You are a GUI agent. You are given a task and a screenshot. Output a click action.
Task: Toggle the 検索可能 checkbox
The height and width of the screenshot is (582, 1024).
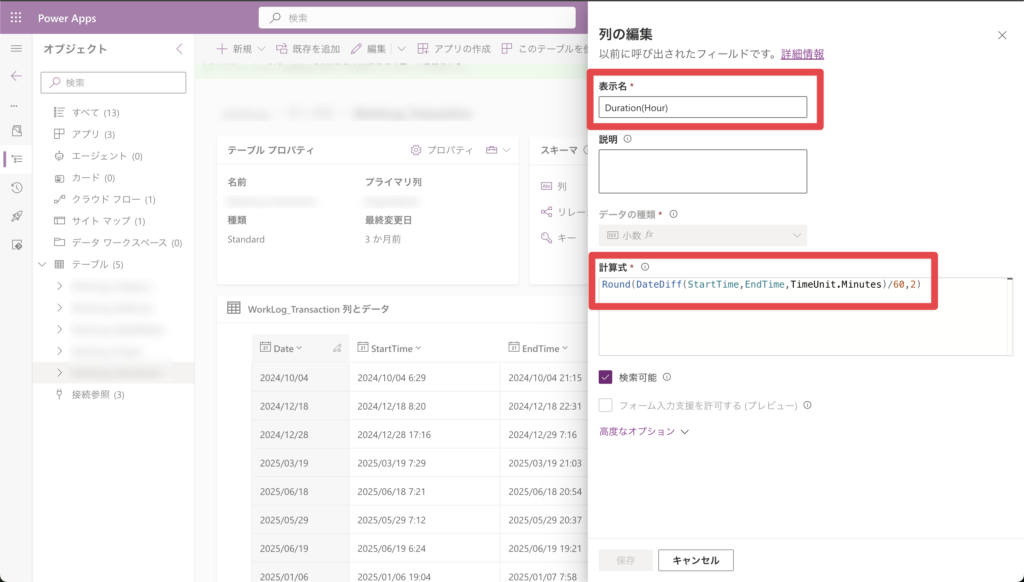pyautogui.click(x=605, y=377)
